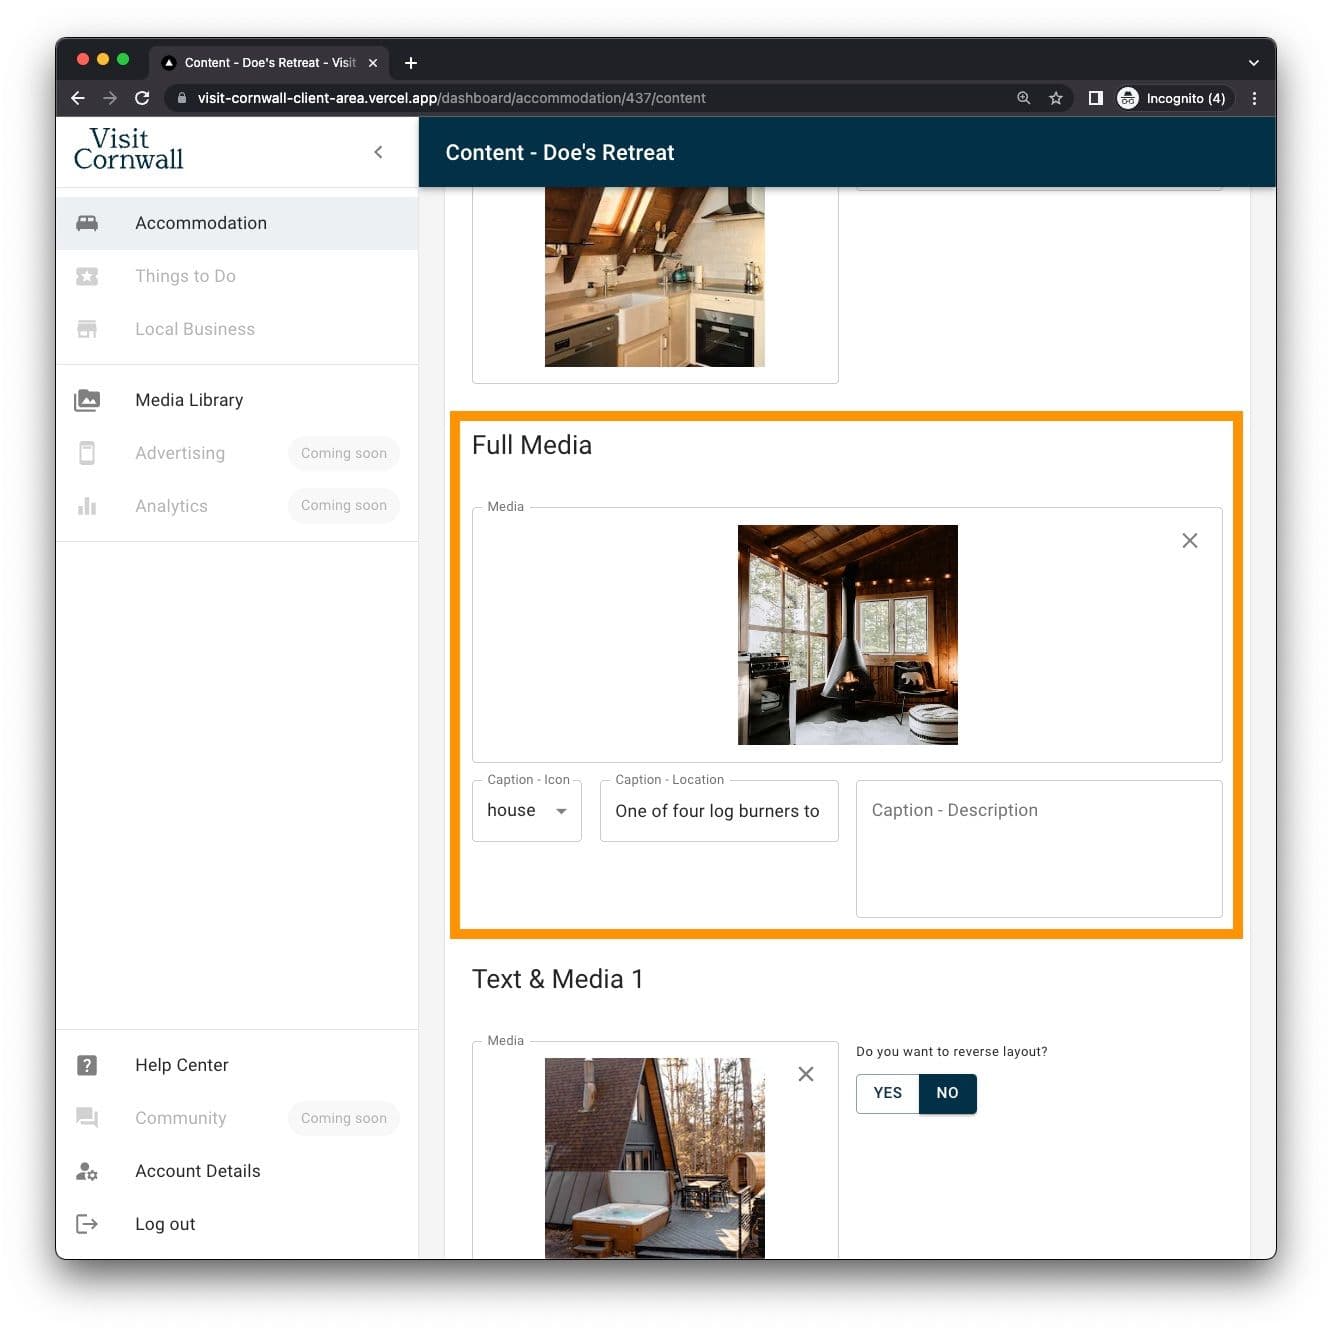Click the browser zoom magnifier icon
1332x1333 pixels.
click(x=1023, y=98)
